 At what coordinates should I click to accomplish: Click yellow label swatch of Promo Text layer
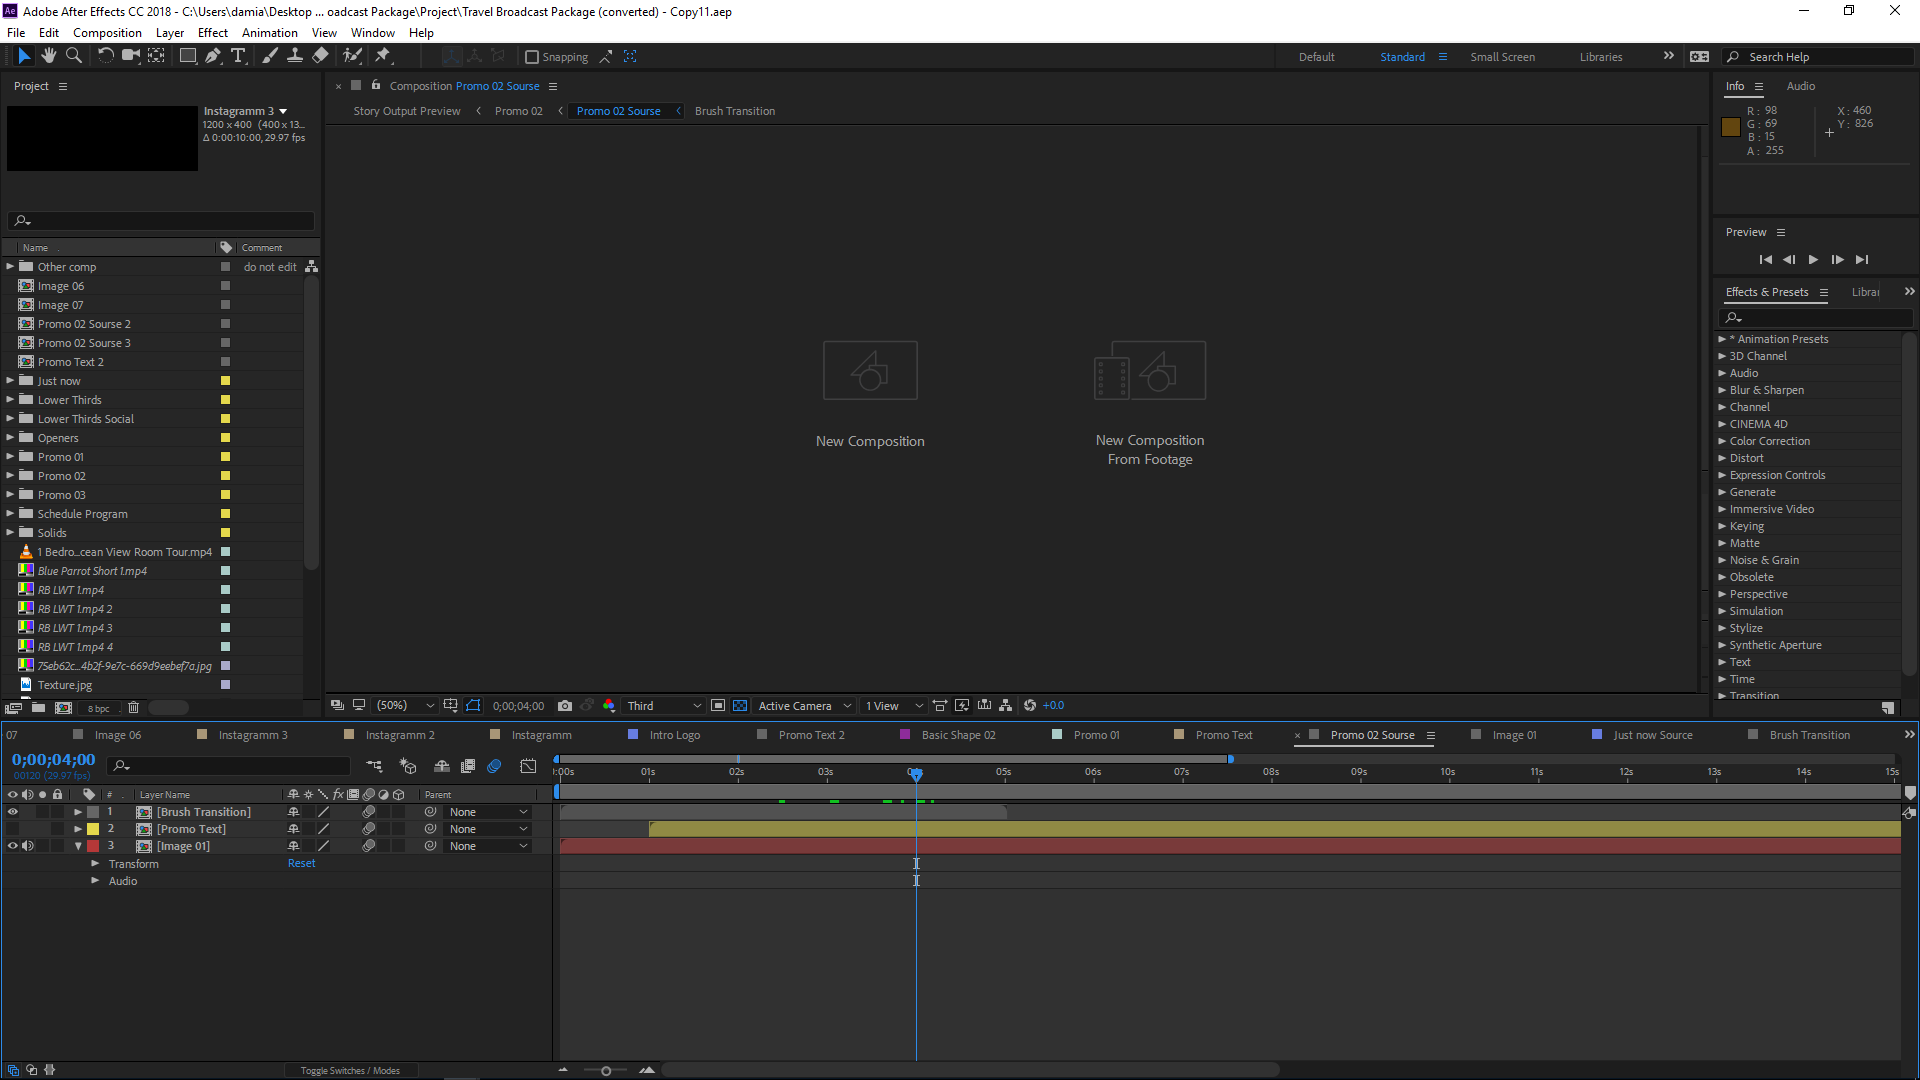click(x=93, y=829)
